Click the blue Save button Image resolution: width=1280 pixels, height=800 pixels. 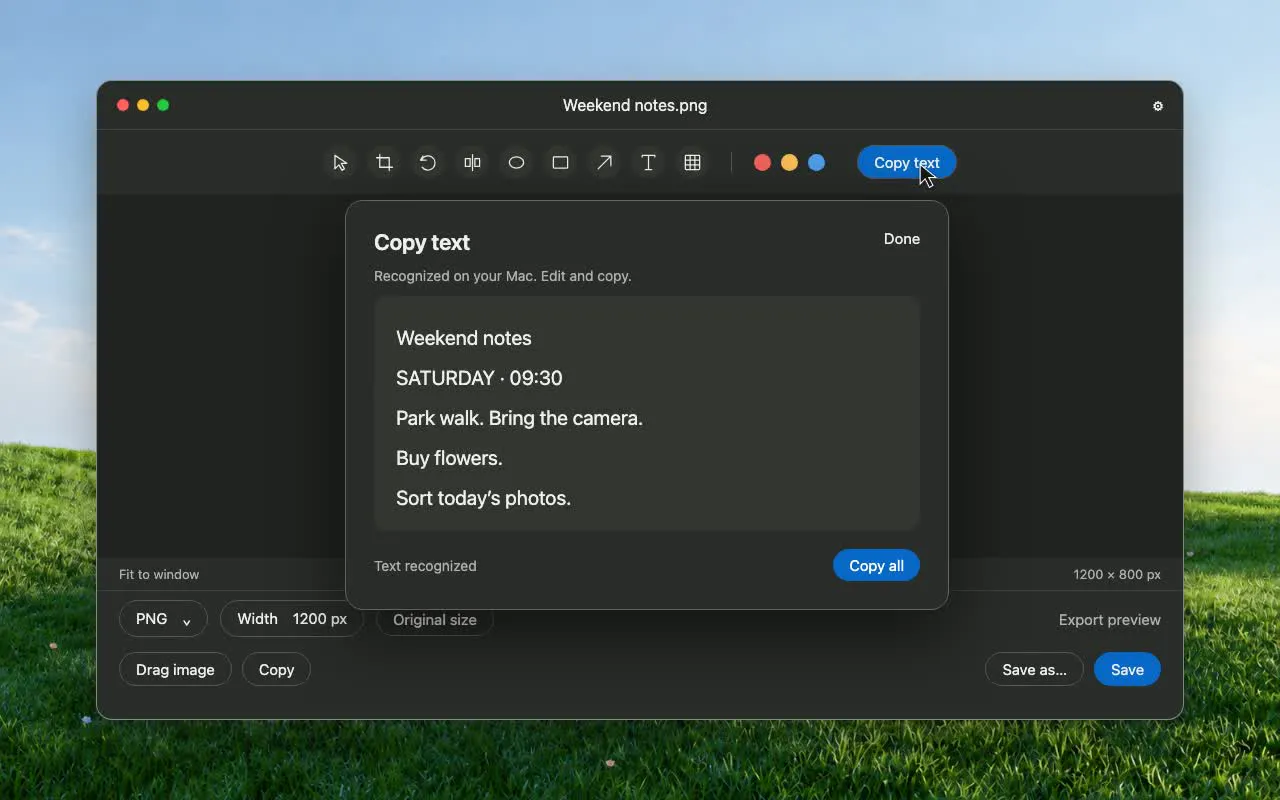(1127, 670)
